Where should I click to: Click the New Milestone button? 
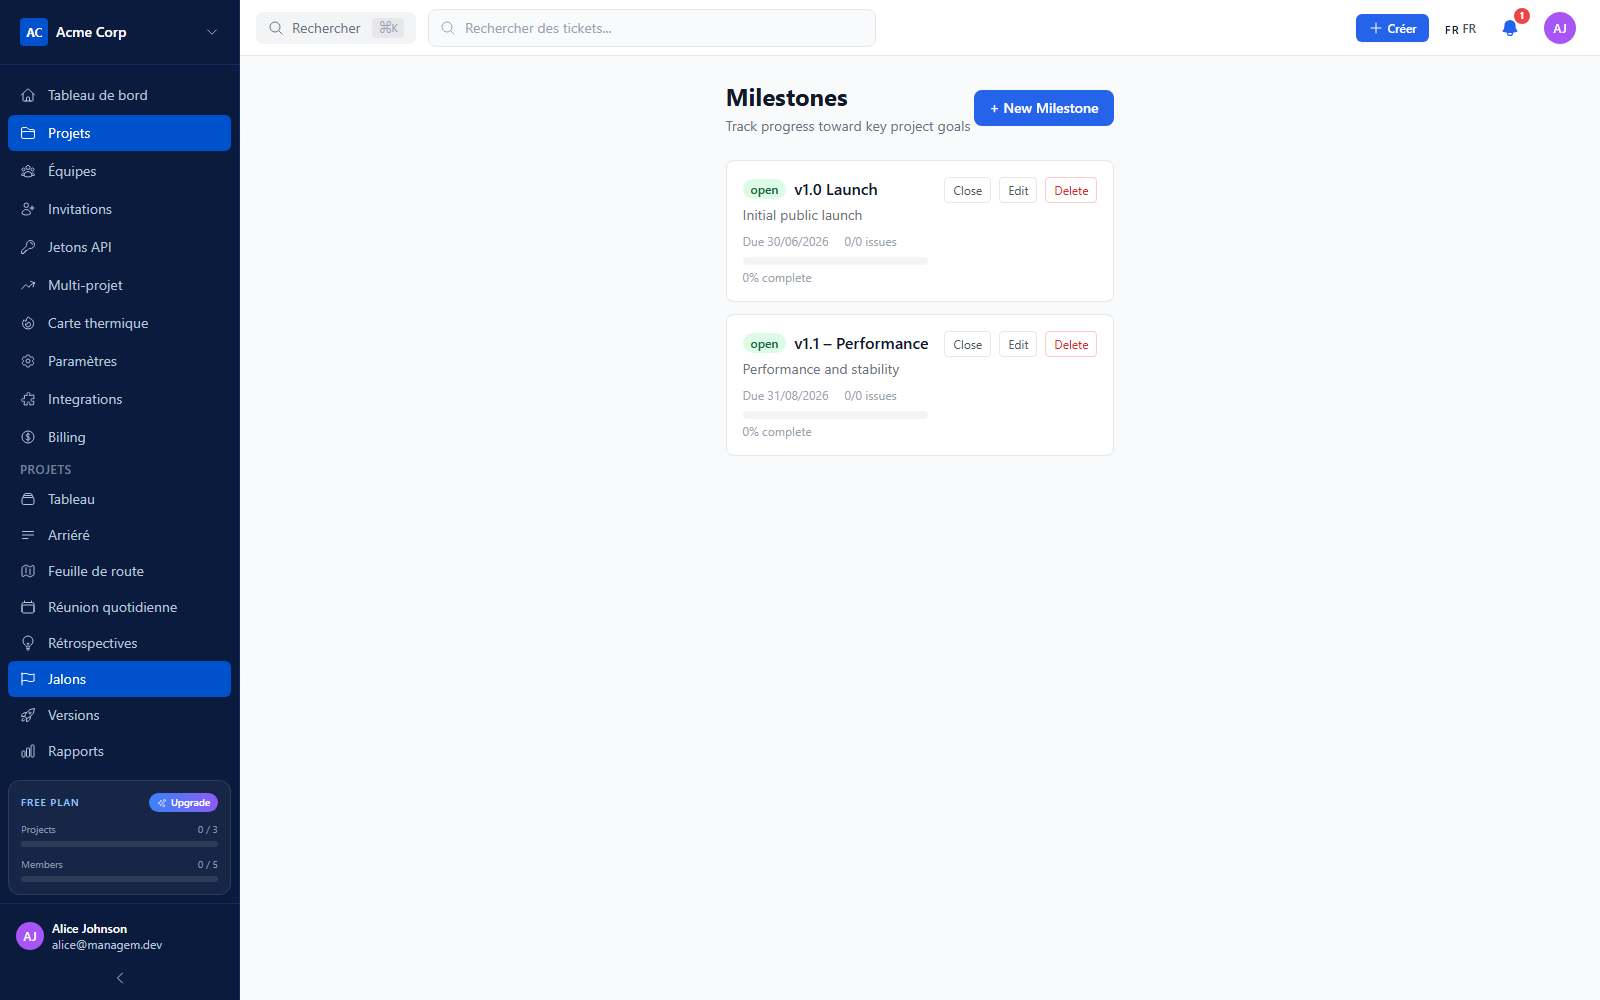click(1044, 108)
